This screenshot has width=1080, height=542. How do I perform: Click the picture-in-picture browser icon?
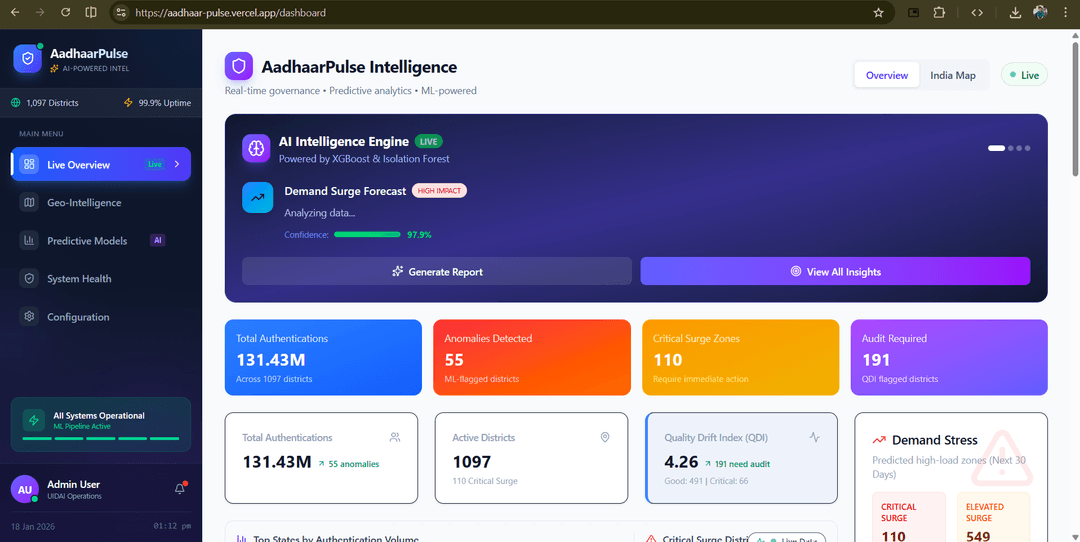tap(913, 12)
